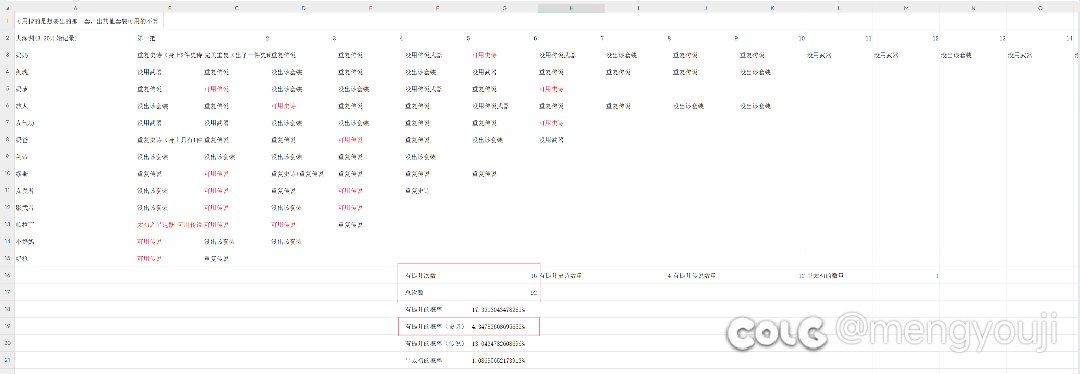Select highlighted column H header
The width and height of the screenshot is (1080, 374).
[x=571, y=8]
